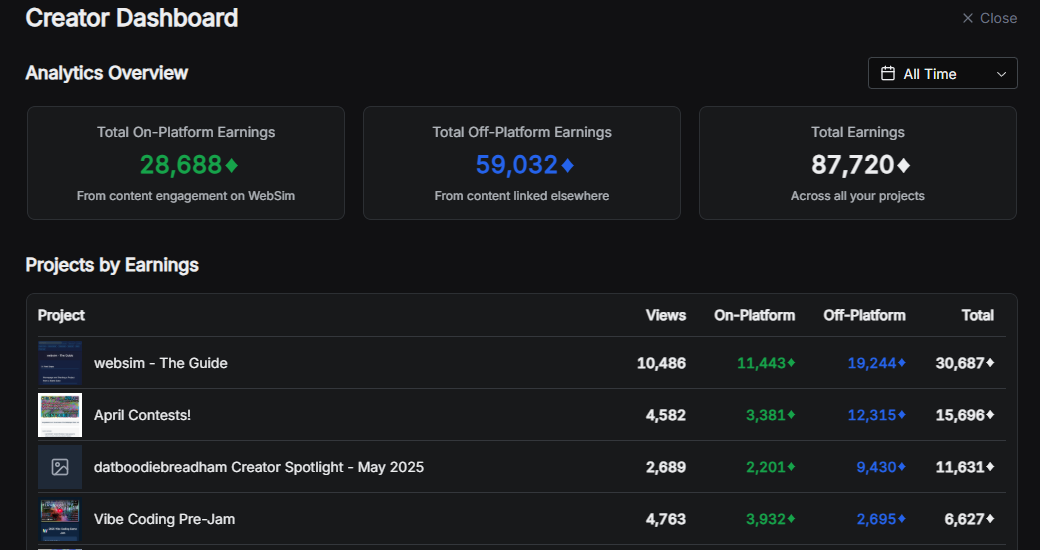Open websim - The Guide thumbnail
Viewport: 1040px width, 550px height.
(60, 363)
